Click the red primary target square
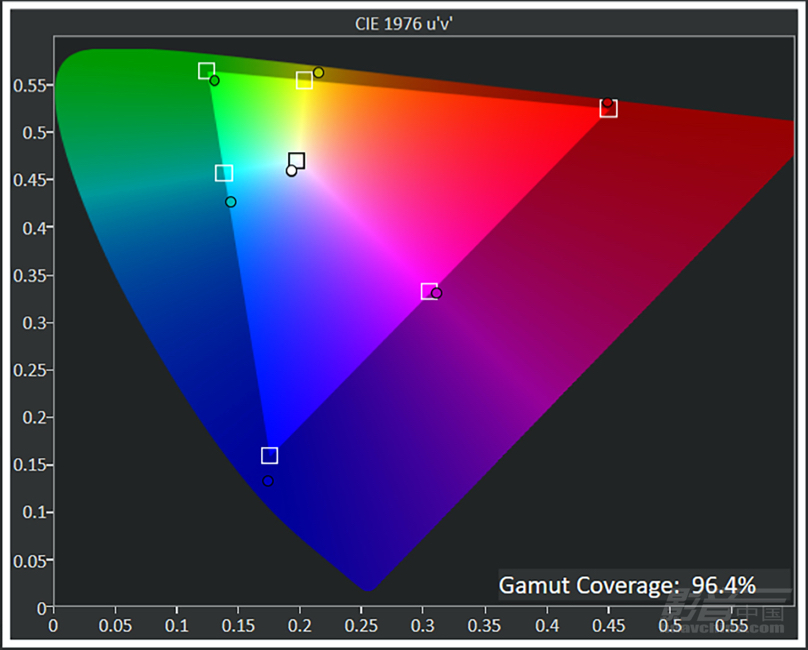Image resolution: width=808 pixels, height=650 pixels. point(608,109)
